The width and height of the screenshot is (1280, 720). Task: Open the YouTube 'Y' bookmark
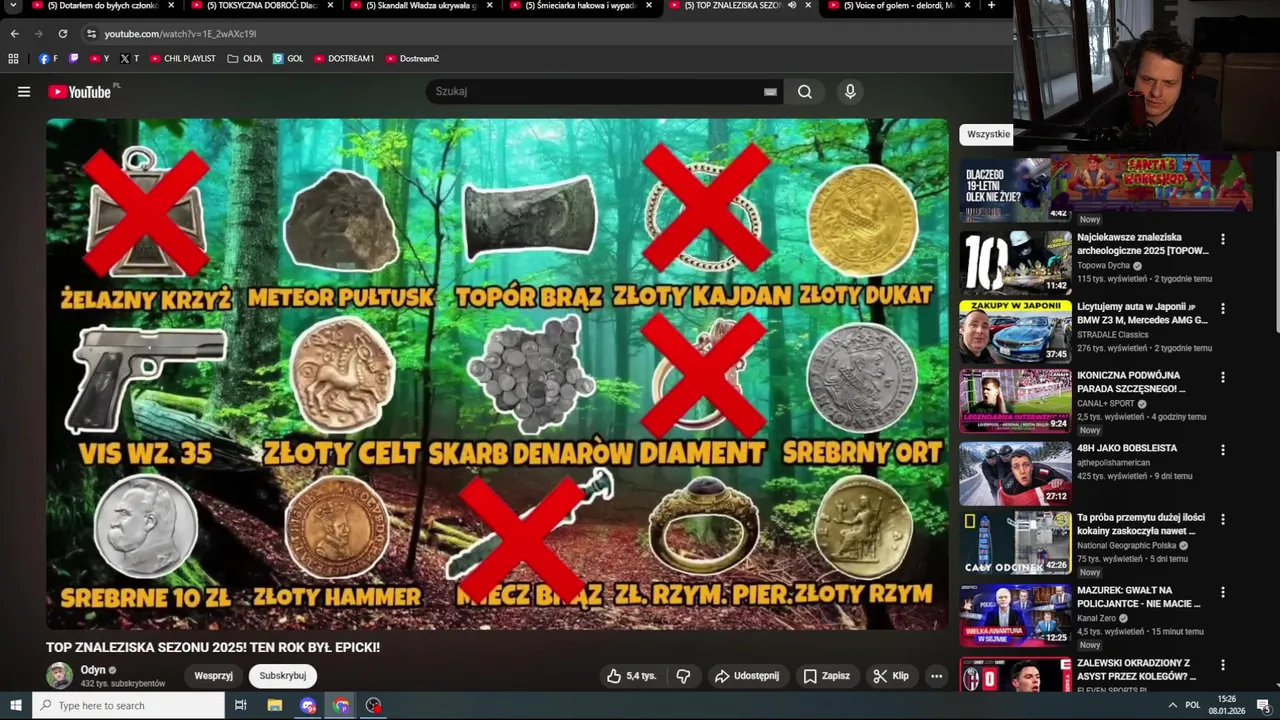tap(99, 58)
